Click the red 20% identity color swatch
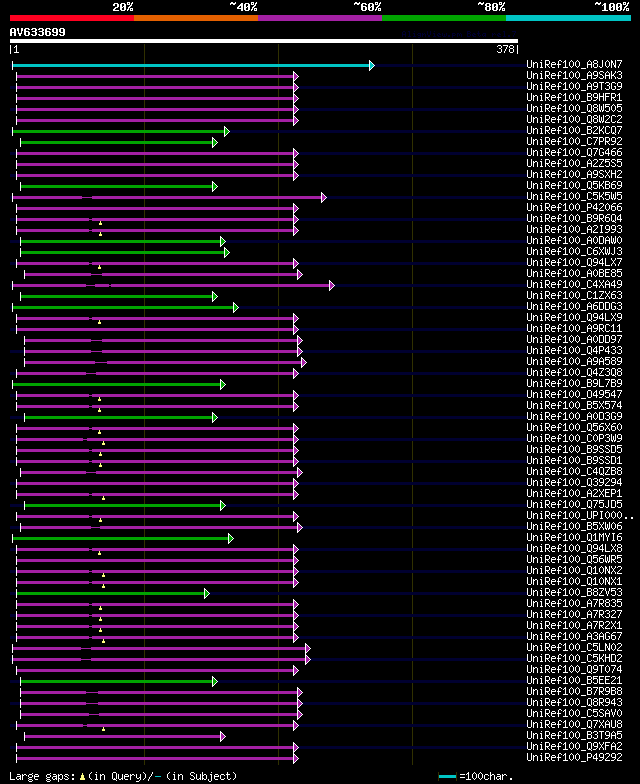This screenshot has height=784, width=640. [x=72, y=18]
